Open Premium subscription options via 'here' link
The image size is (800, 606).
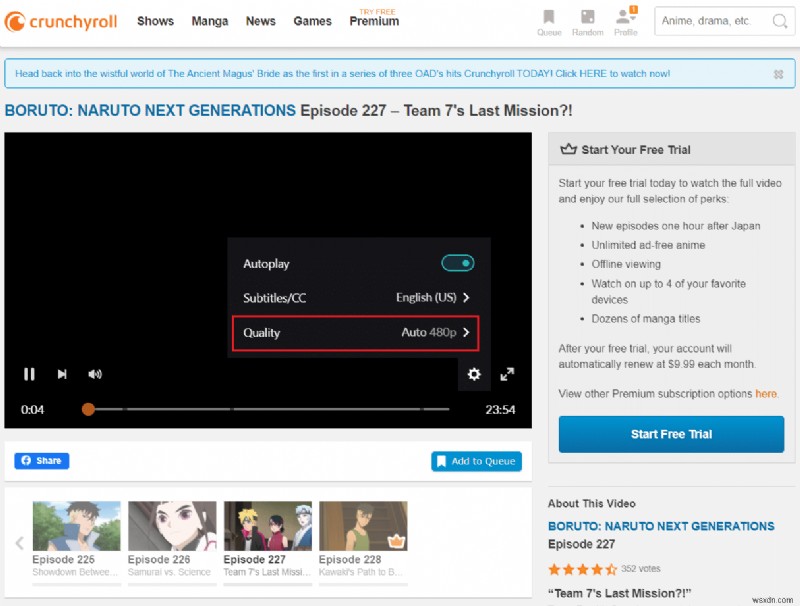tap(766, 393)
